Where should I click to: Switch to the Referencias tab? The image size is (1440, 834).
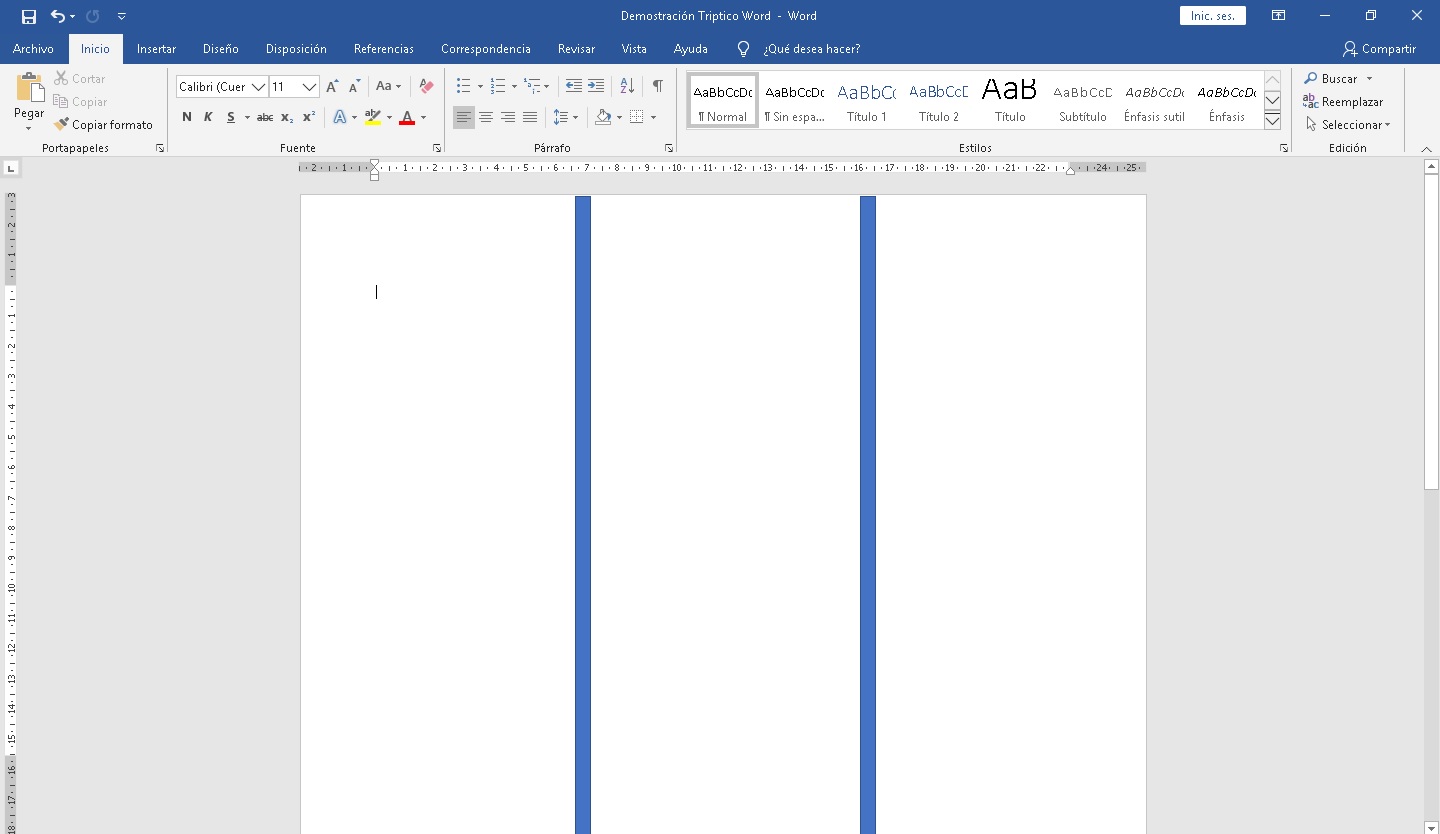pos(383,49)
